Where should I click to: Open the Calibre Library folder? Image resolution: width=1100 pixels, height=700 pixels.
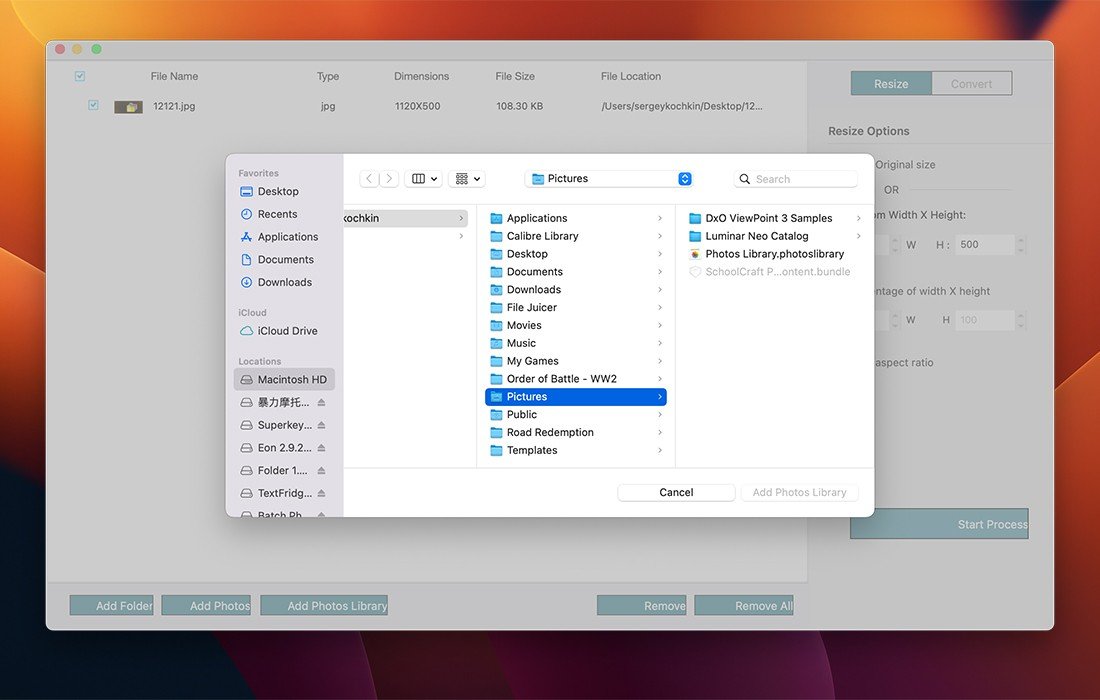(x=542, y=236)
